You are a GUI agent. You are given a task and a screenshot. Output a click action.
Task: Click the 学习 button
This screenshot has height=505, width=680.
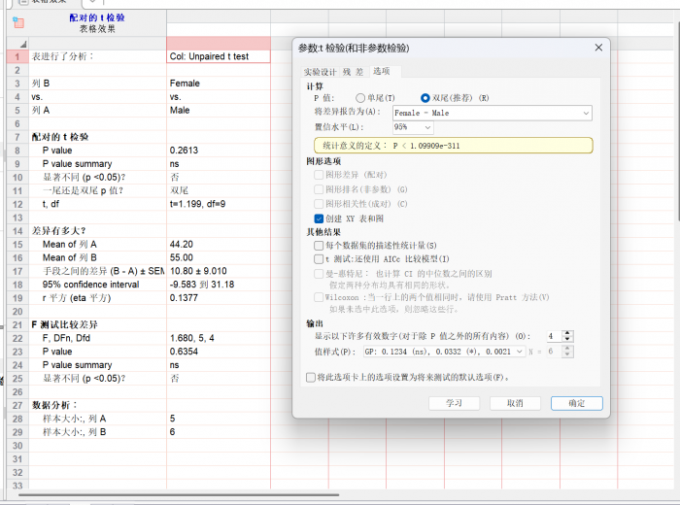coord(454,403)
